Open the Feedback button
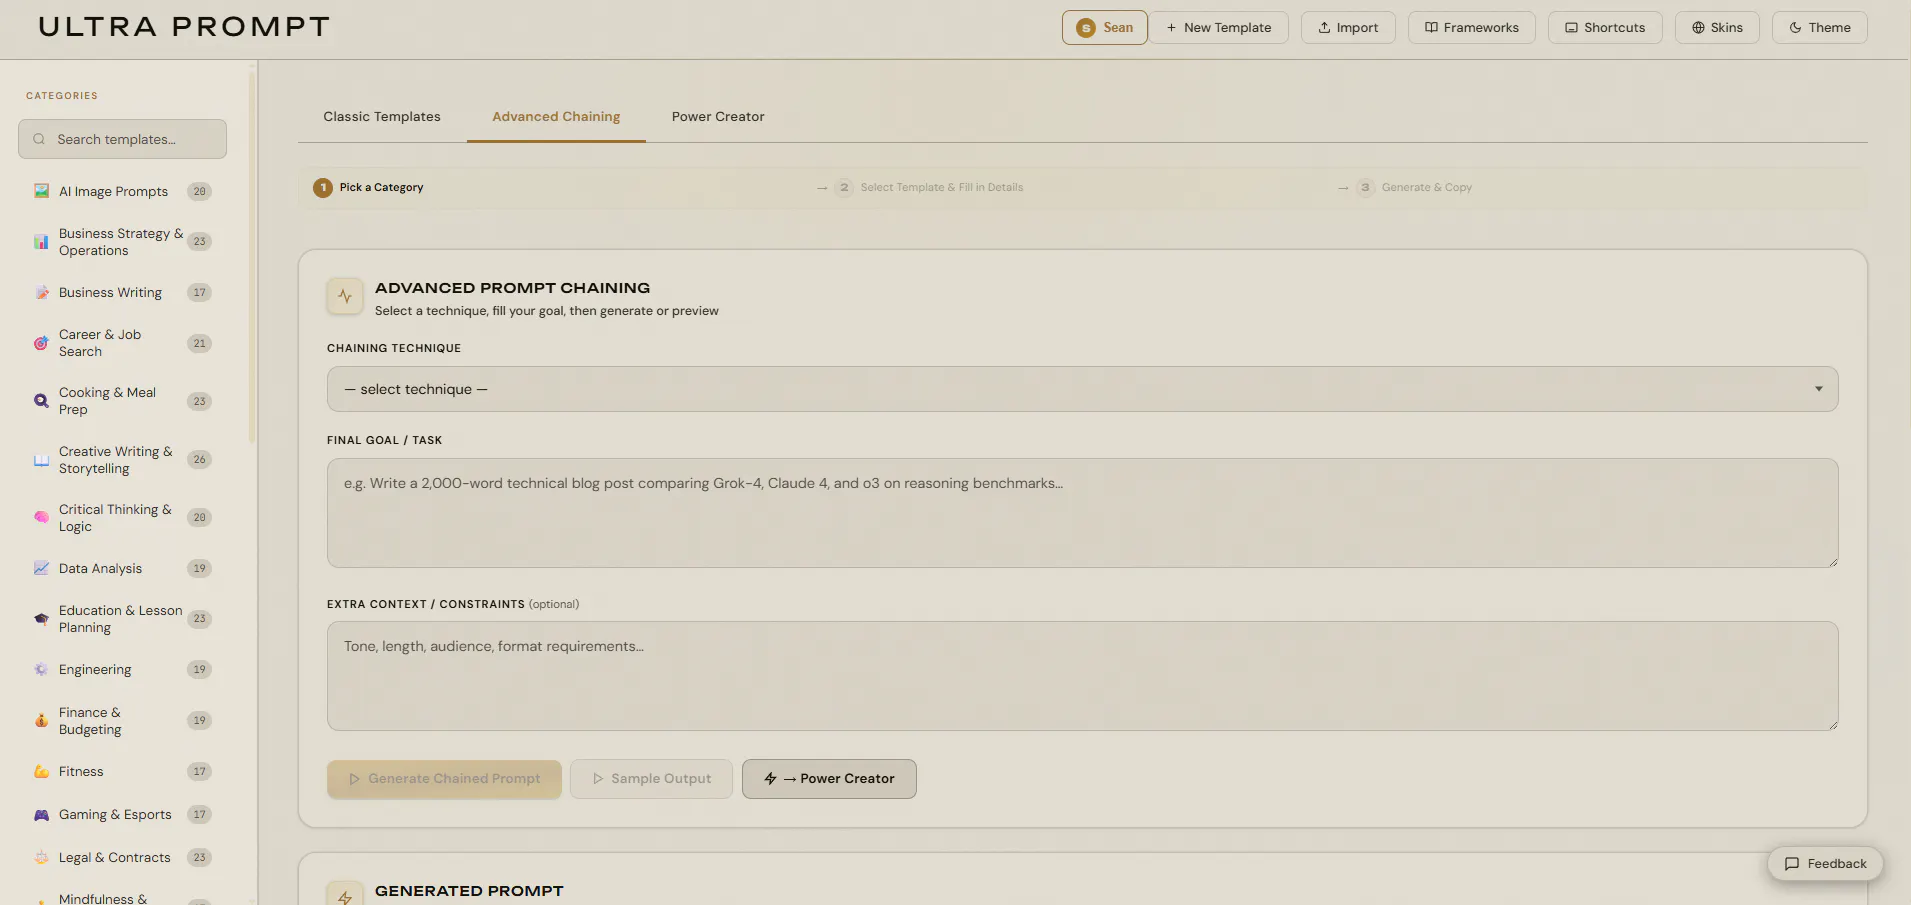The width and height of the screenshot is (1911, 905). pos(1825,864)
